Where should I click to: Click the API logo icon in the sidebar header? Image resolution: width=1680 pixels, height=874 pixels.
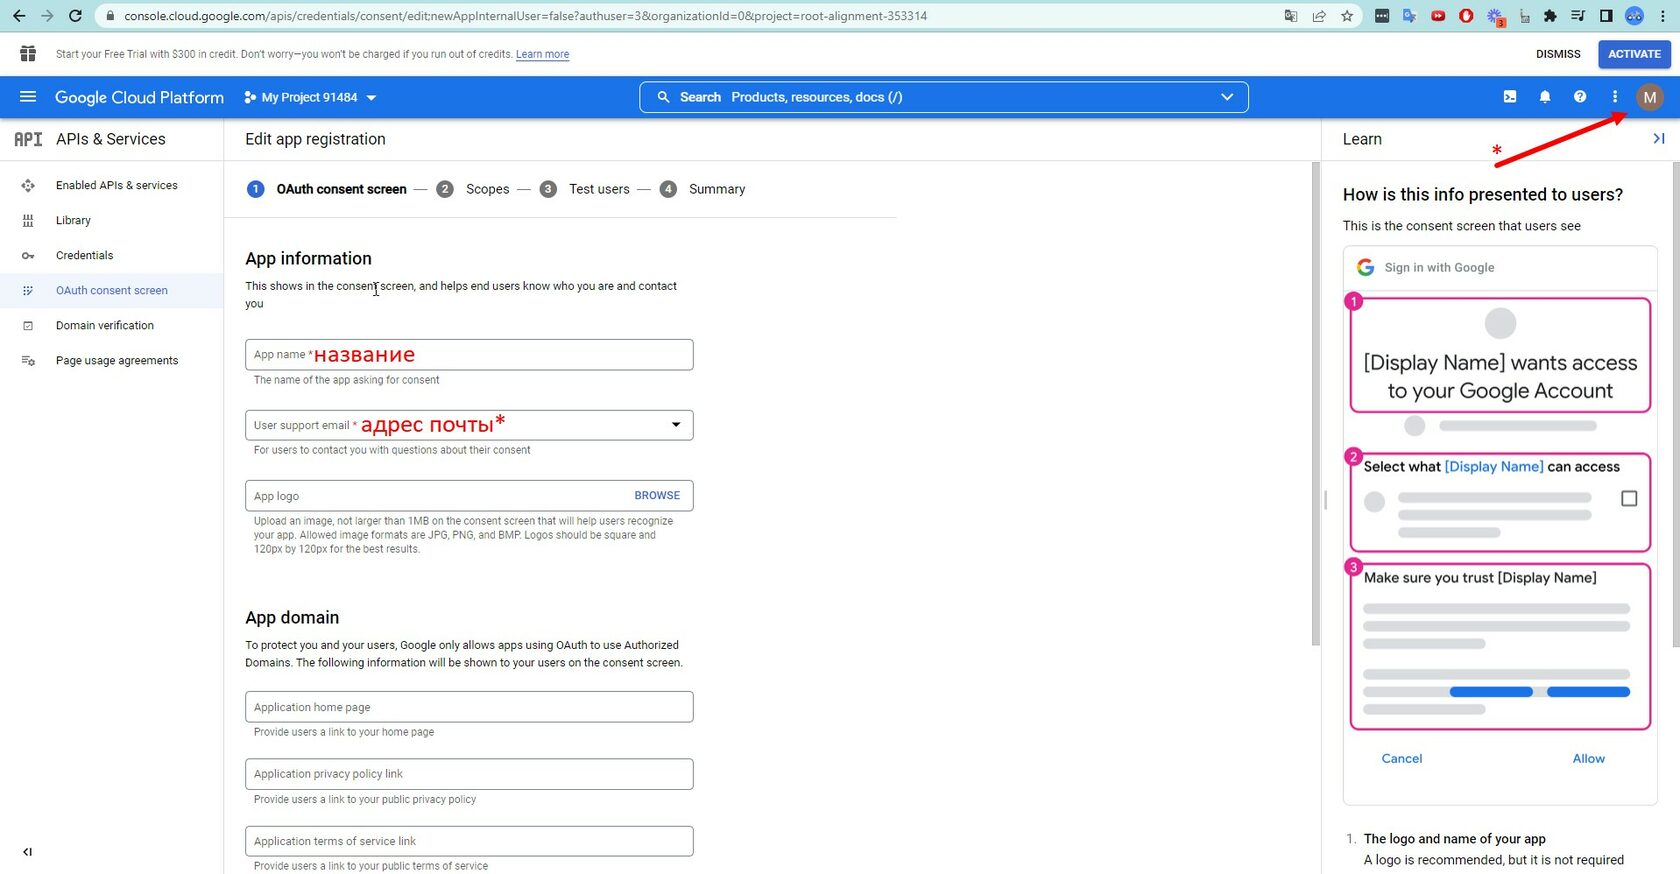click(x=28, y=139)
